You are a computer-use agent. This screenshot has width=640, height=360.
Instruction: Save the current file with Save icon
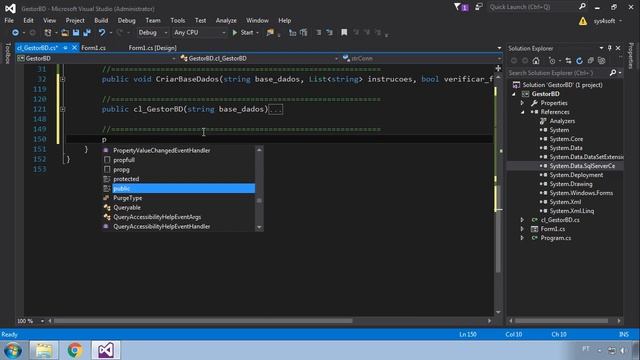pyautogui.click(x=76, y=33)
